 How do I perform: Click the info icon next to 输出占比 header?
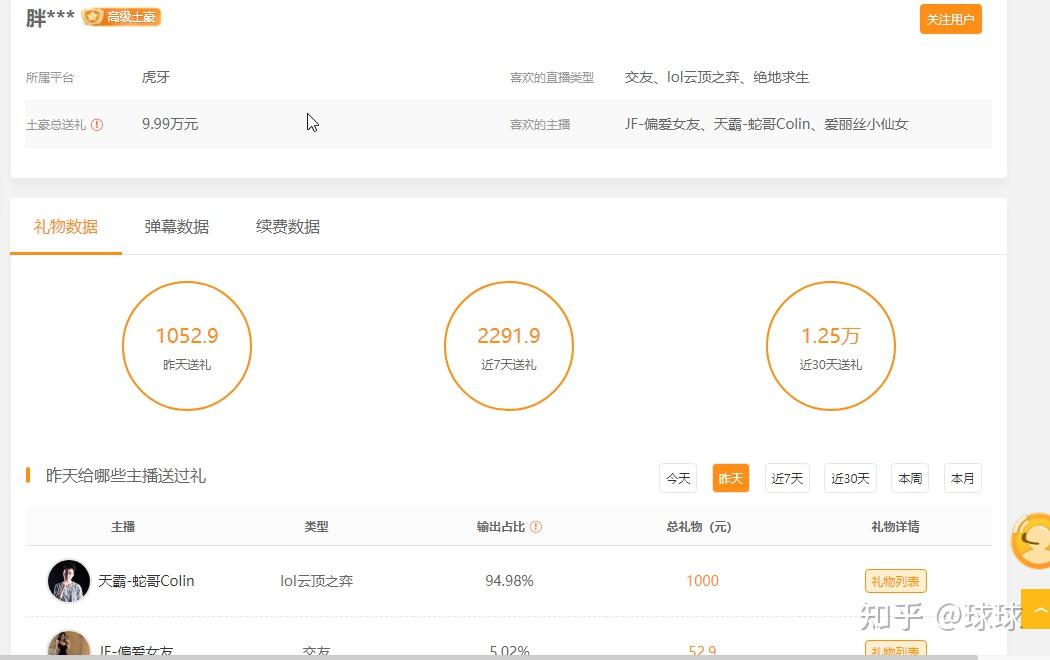535,526
